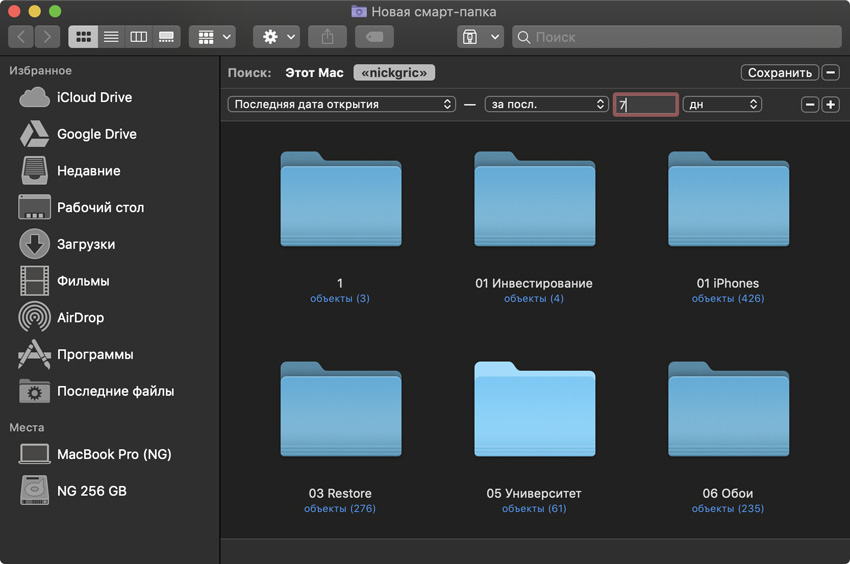Screen dimensions: 850x564
Task: Open the "Последняя дата открытия" criteria dropdown
Action: [342, 104]
